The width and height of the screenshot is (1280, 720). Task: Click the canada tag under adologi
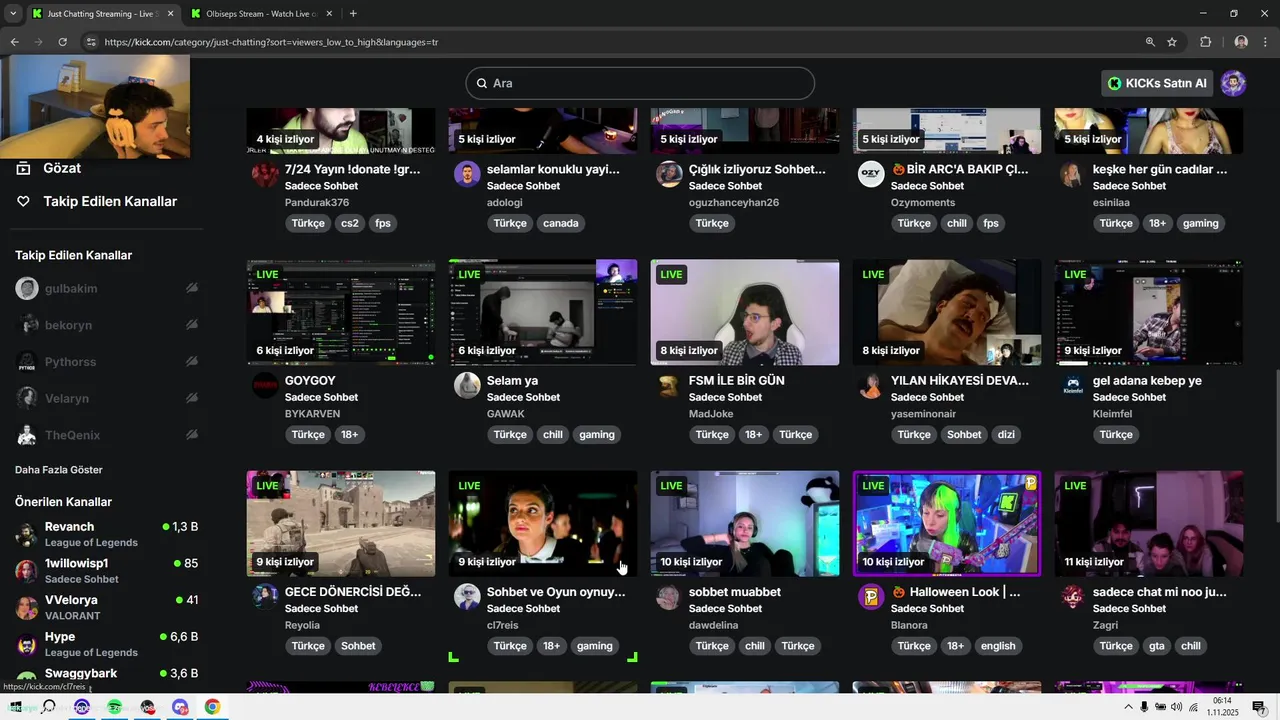[x=560, y=223]
